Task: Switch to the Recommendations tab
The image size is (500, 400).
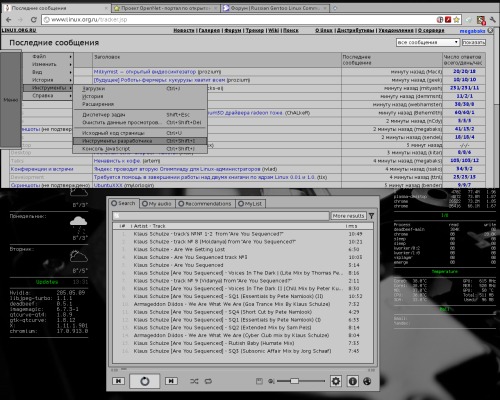Action: 205,203
